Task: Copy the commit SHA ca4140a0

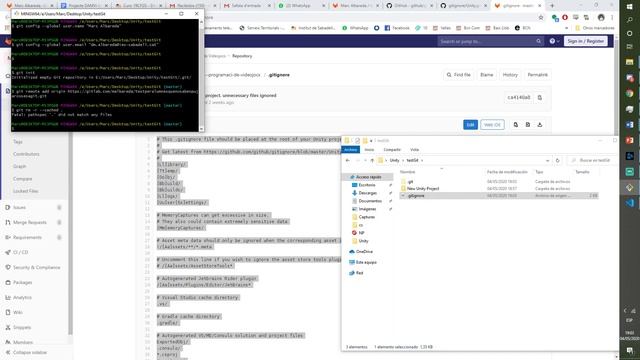Action: pyautogui.click(x=540, y=98)
